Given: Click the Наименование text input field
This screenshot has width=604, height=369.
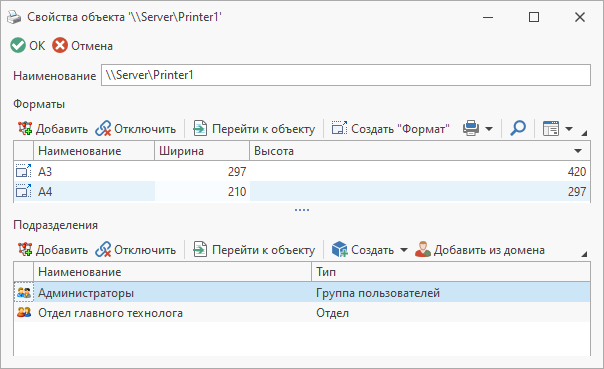Looking at the screenshot, I should (x=346, y=75).
